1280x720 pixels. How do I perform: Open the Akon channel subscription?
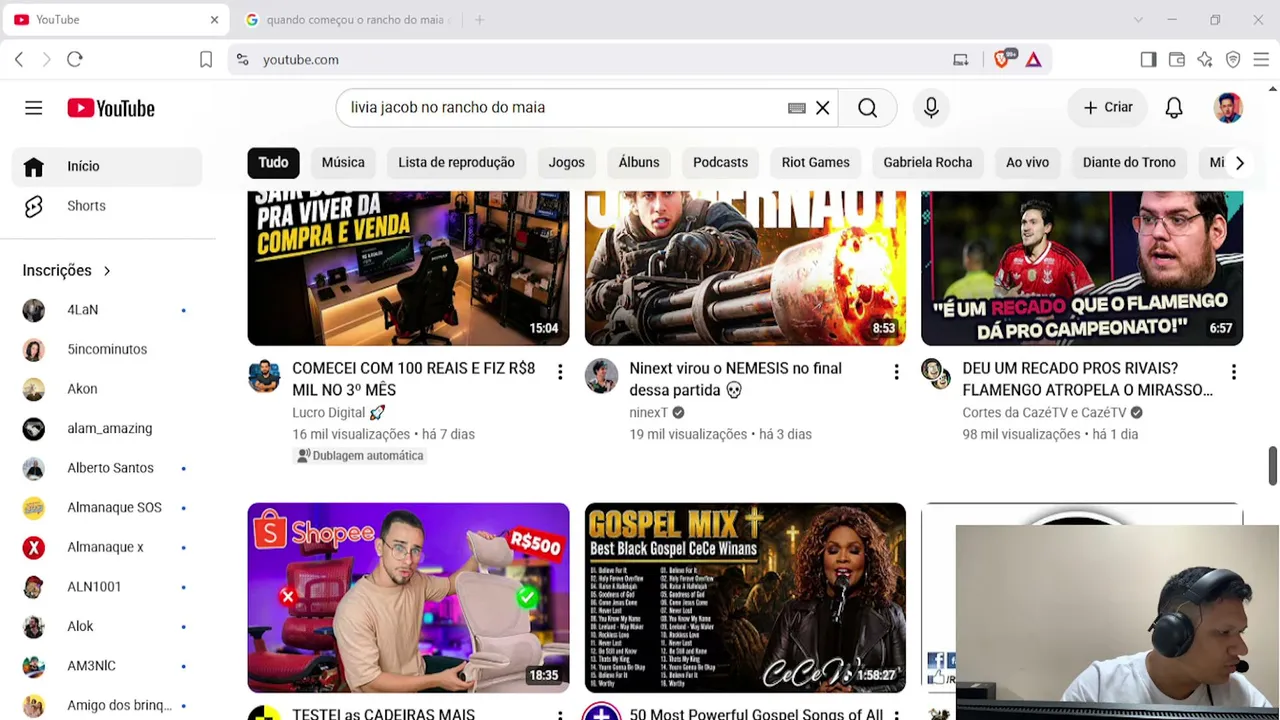(107, 389)
